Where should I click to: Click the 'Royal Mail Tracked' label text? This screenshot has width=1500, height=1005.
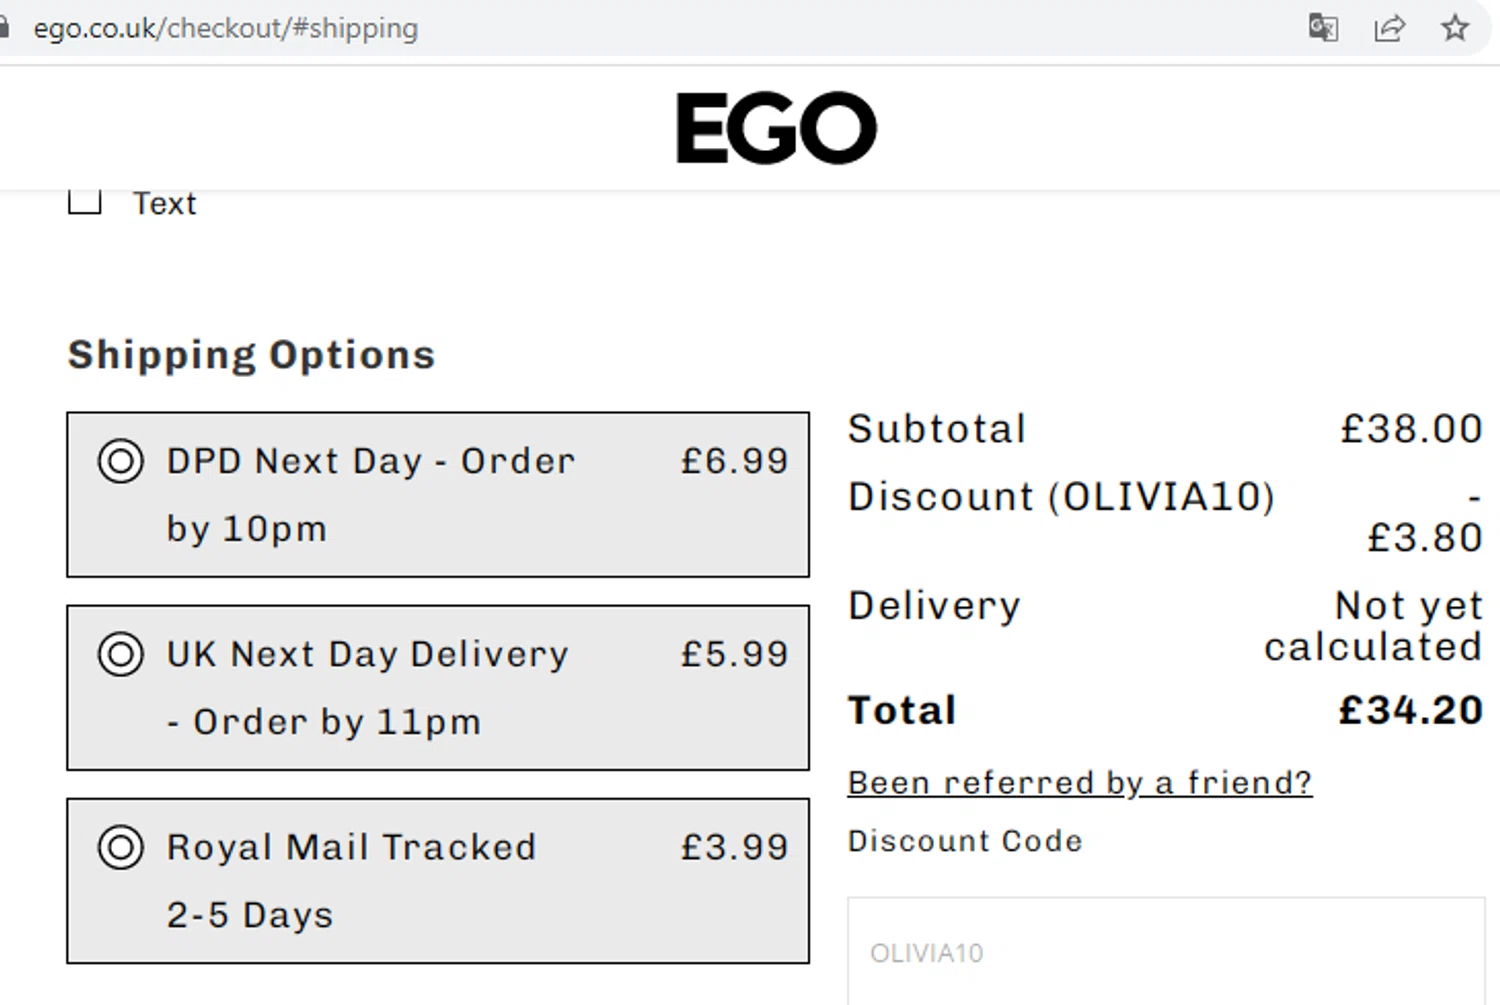351,848
